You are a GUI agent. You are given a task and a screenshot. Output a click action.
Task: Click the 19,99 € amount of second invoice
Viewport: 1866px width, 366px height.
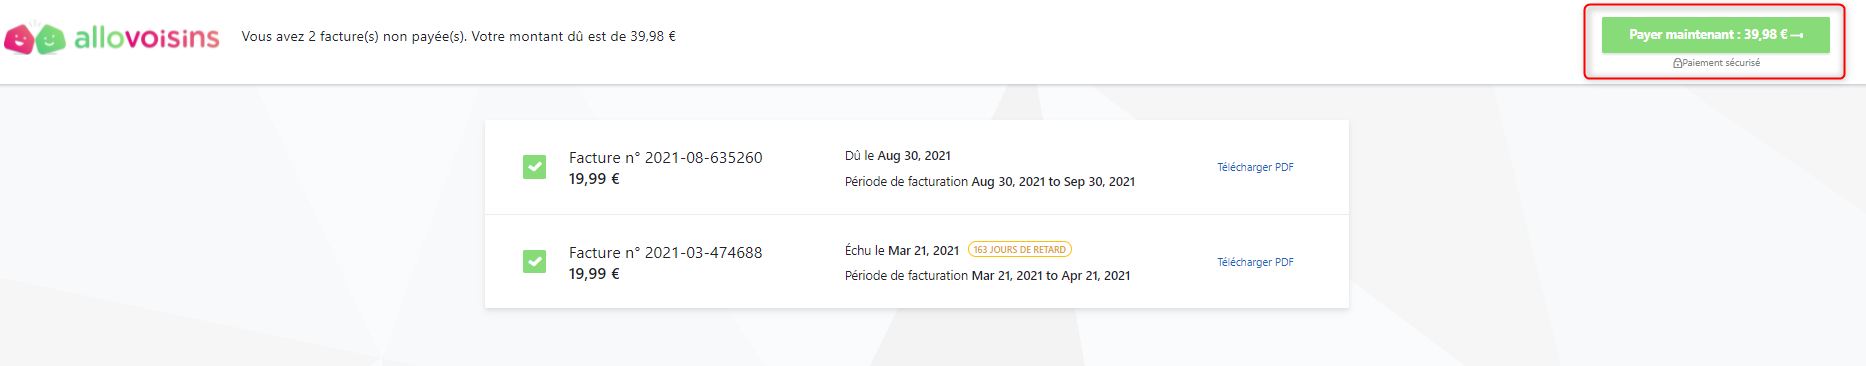click(x=594, y=274)
